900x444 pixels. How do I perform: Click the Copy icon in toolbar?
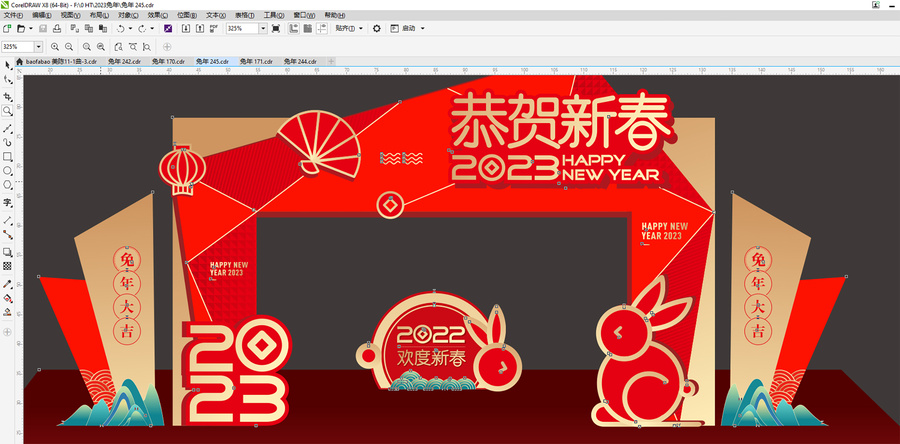click(x=89, y=28)
